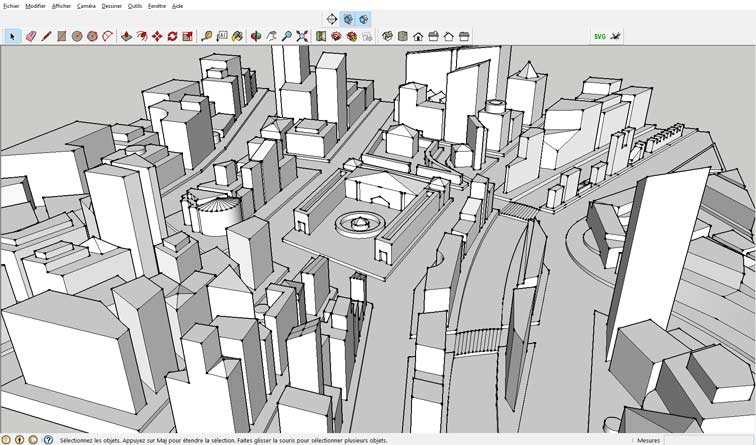Click the Mesures input box
The height and width of the screenshot is (445, 756).
point(709,440)
